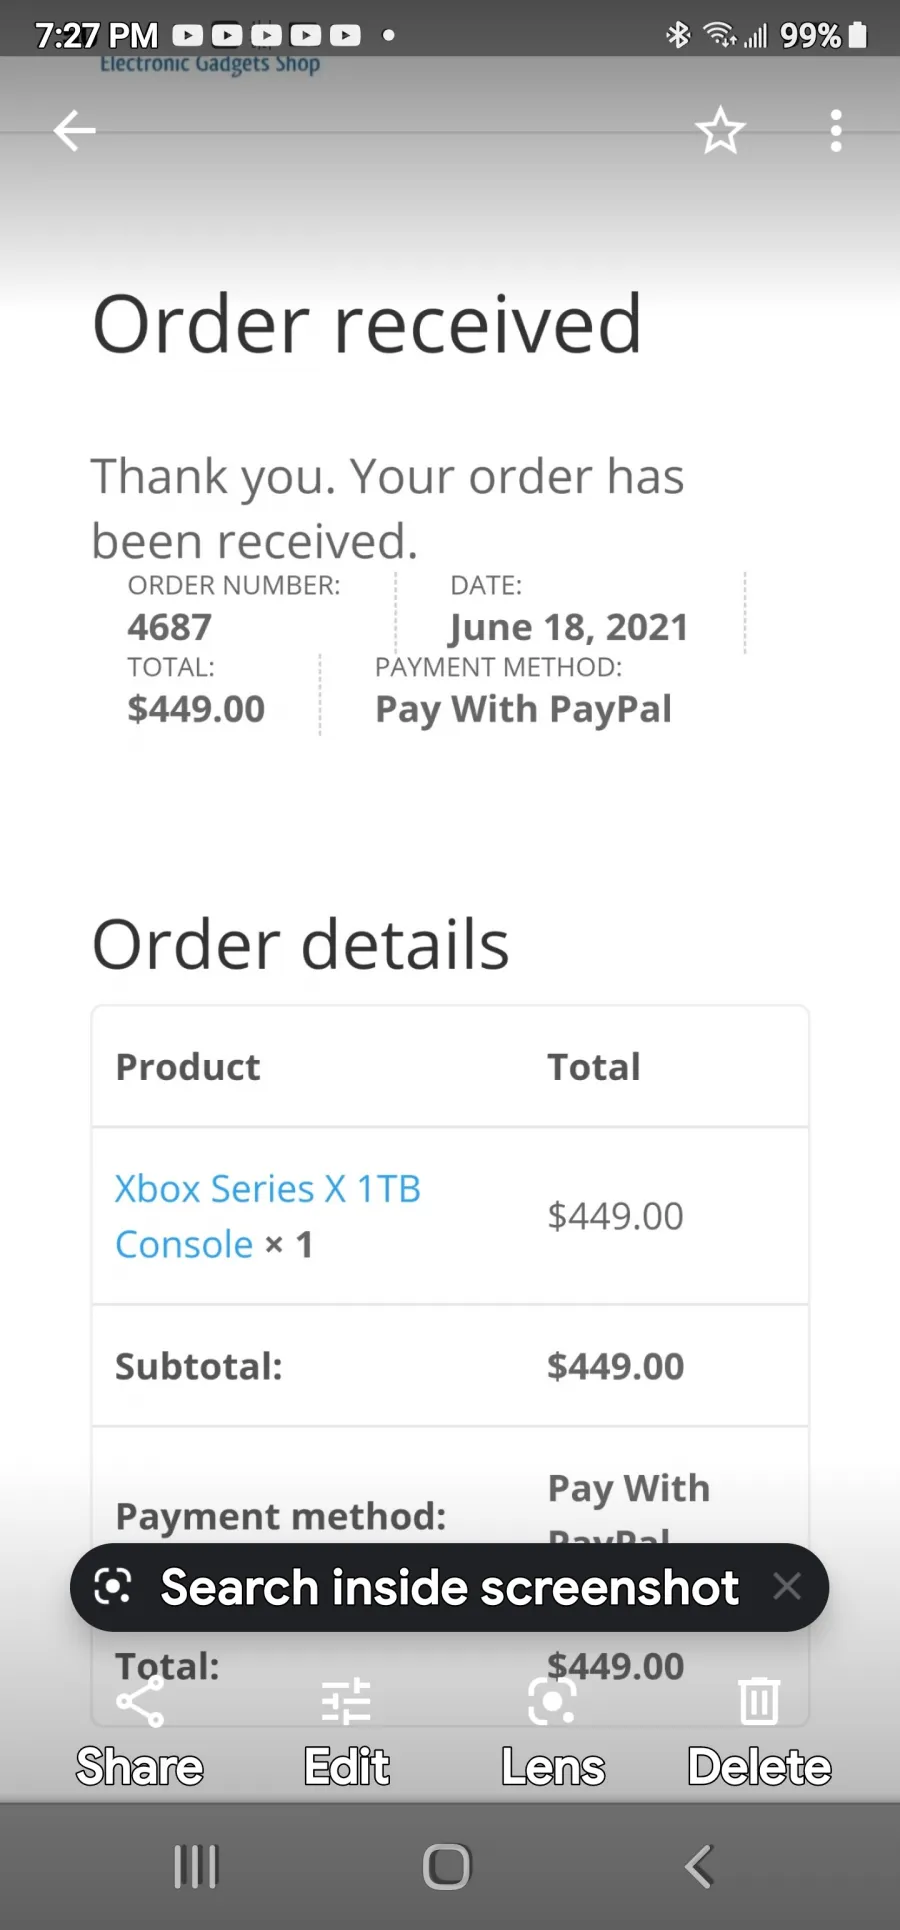The width and height of the screenshot is (900, 1930).
Task: Tap the battery indicator in status bar
Action: 858,36
